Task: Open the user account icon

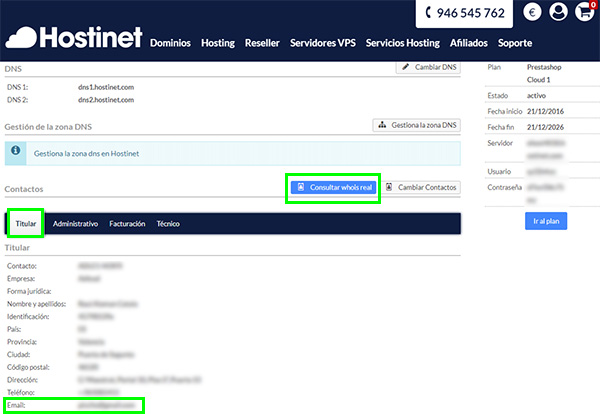Action: pyautogui.click(x=558, y=12)
